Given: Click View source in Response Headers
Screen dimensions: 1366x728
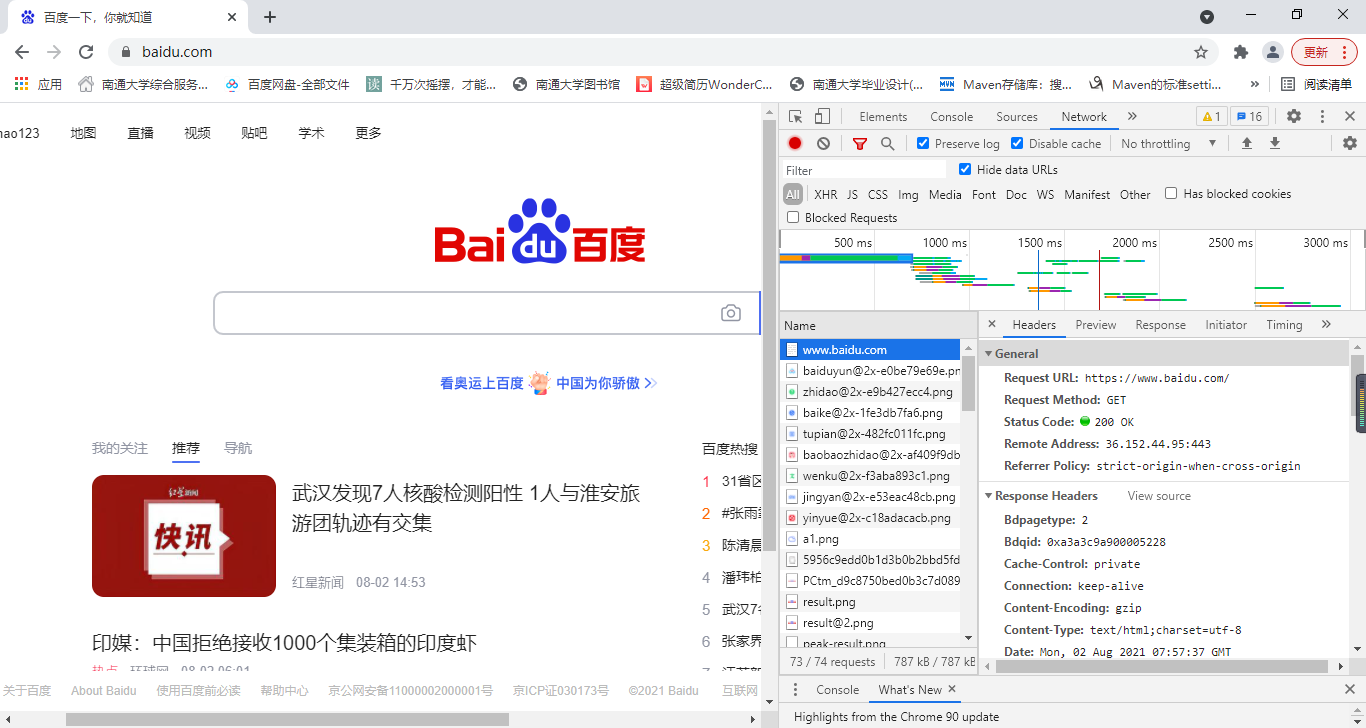Looking at the screenshot, I should [x=1159, y=496].
